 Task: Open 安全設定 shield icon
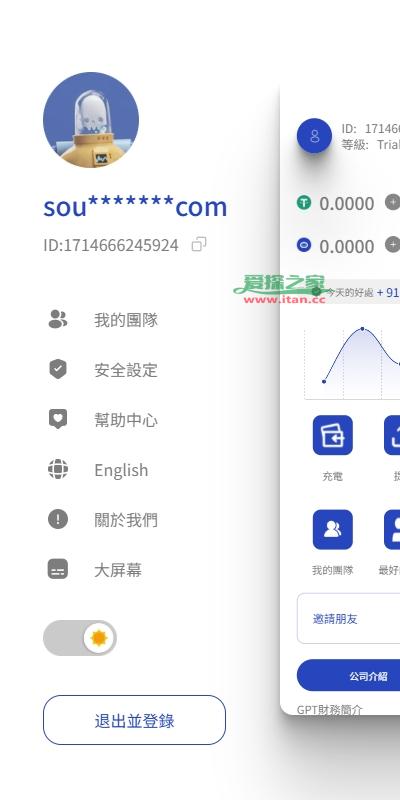tap(58, 369)
